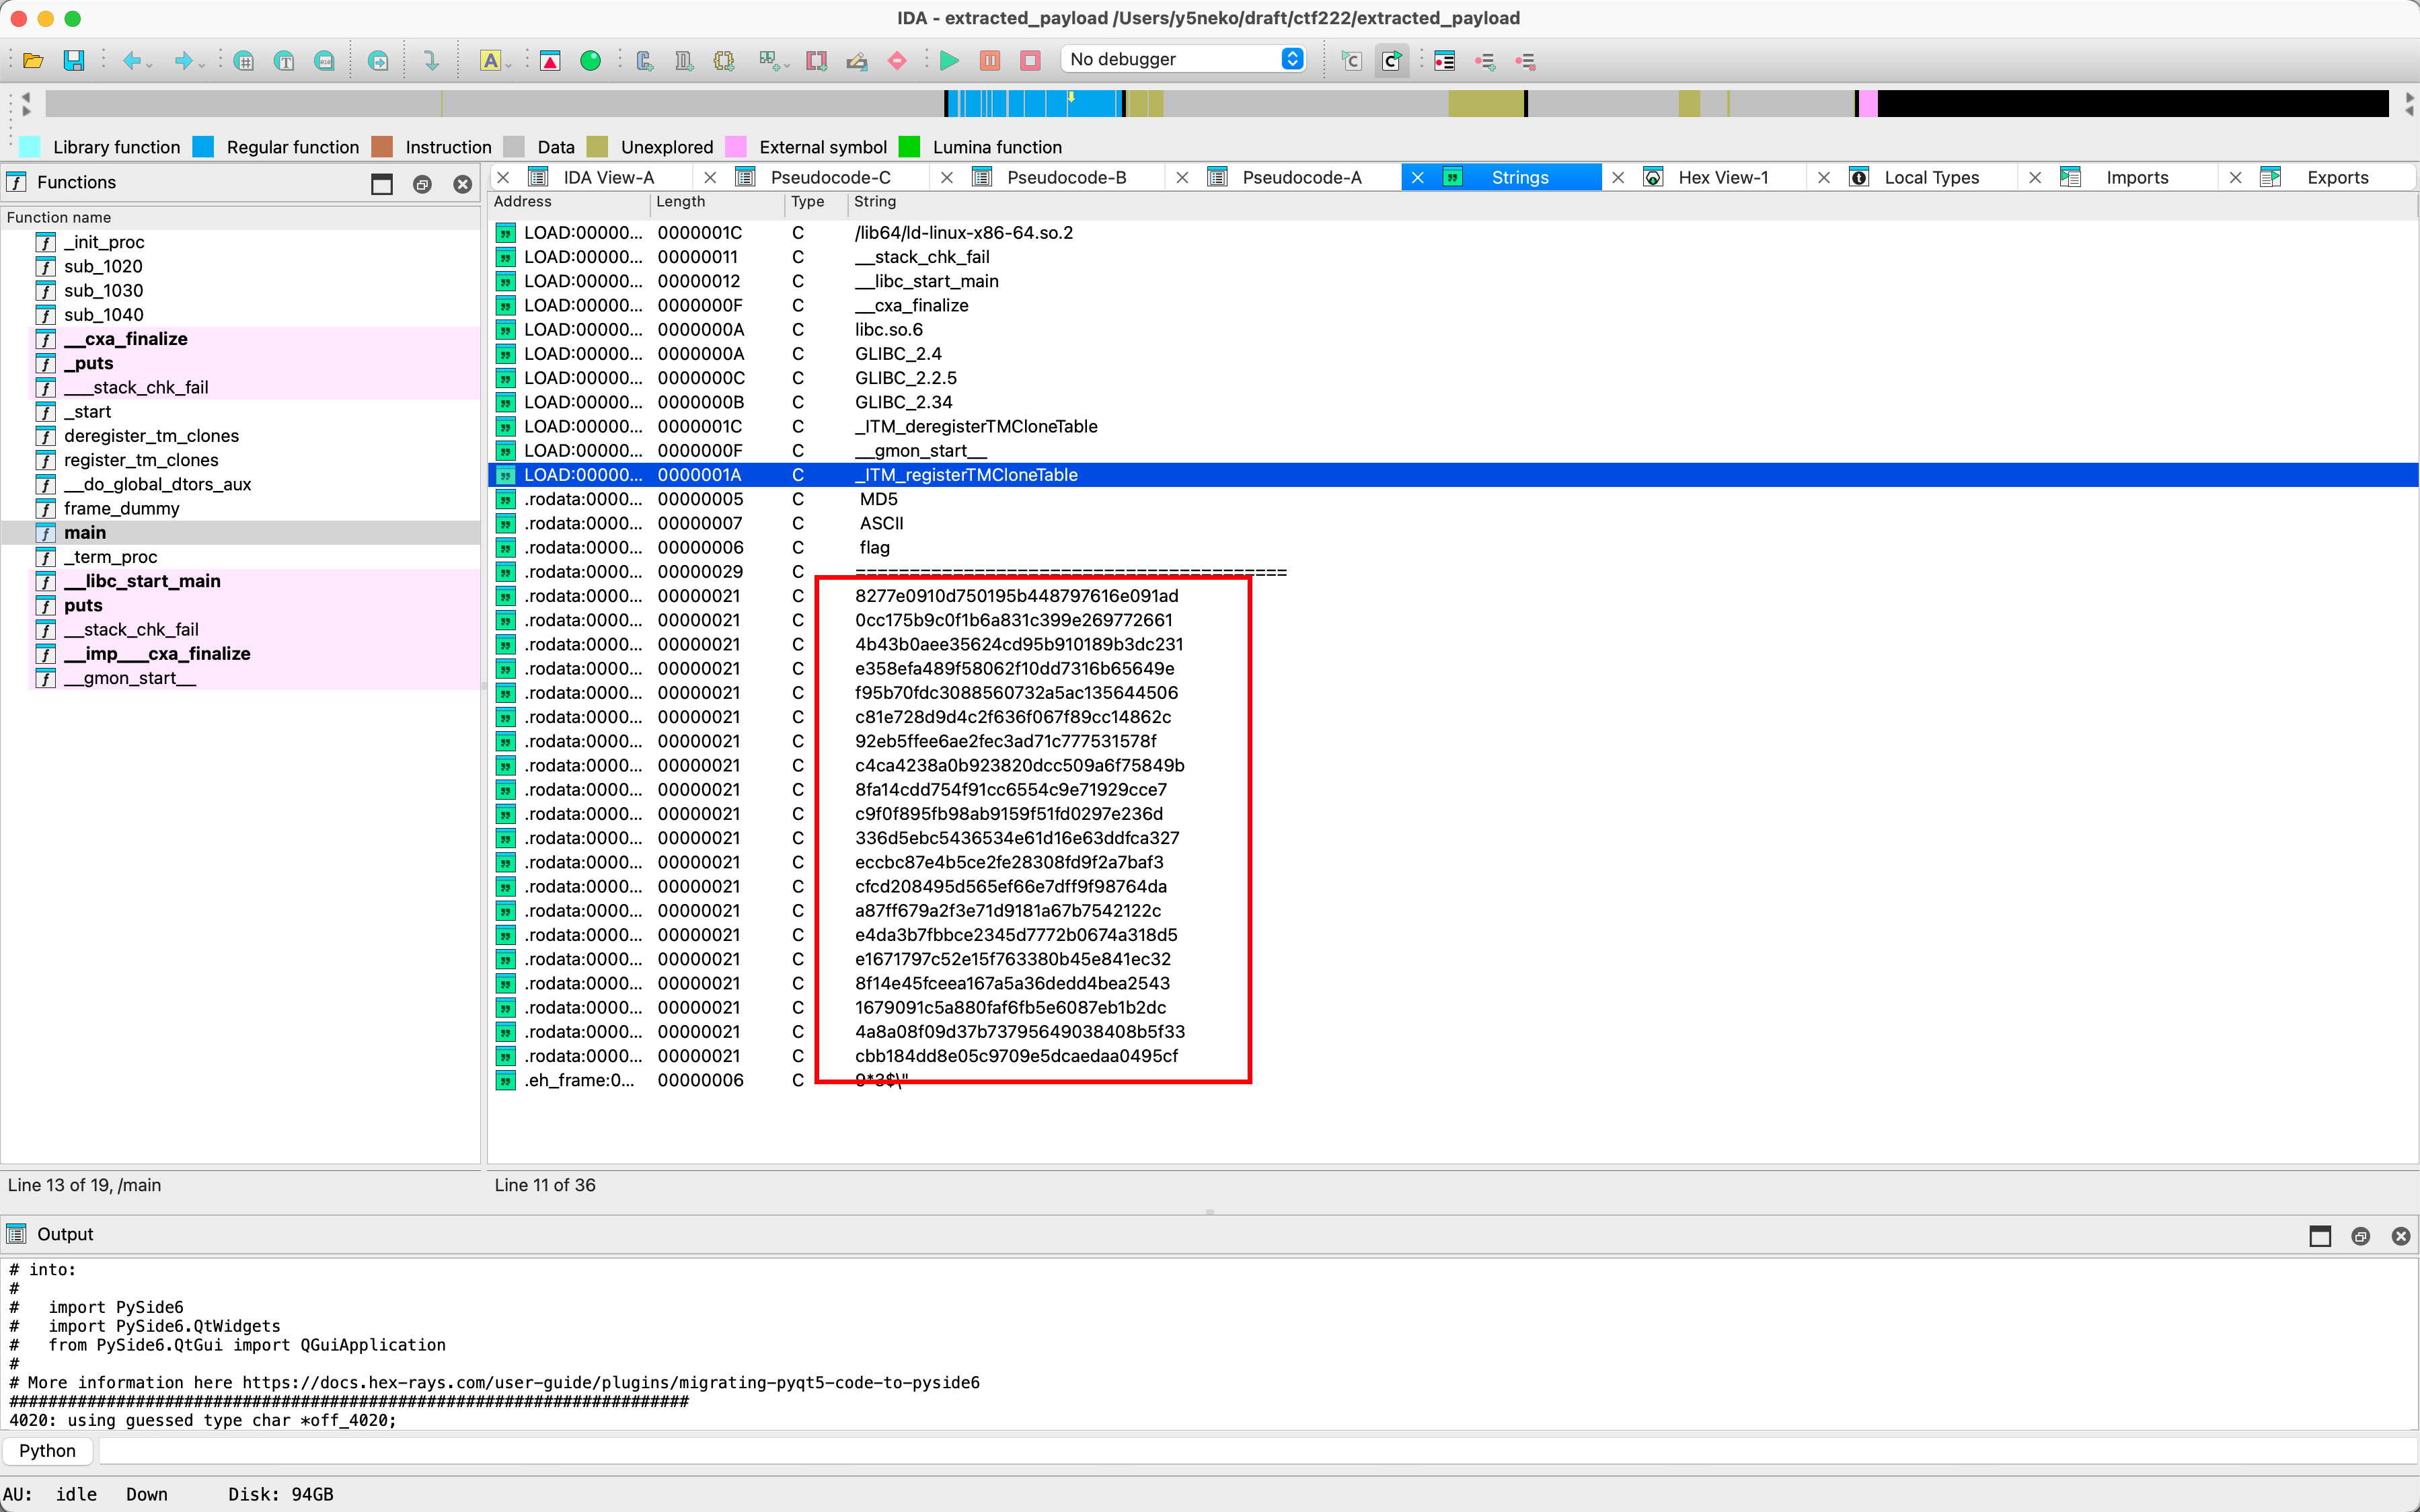Click the String column header
This screenshot has height=1512, width=2420.
pos(875,201)
